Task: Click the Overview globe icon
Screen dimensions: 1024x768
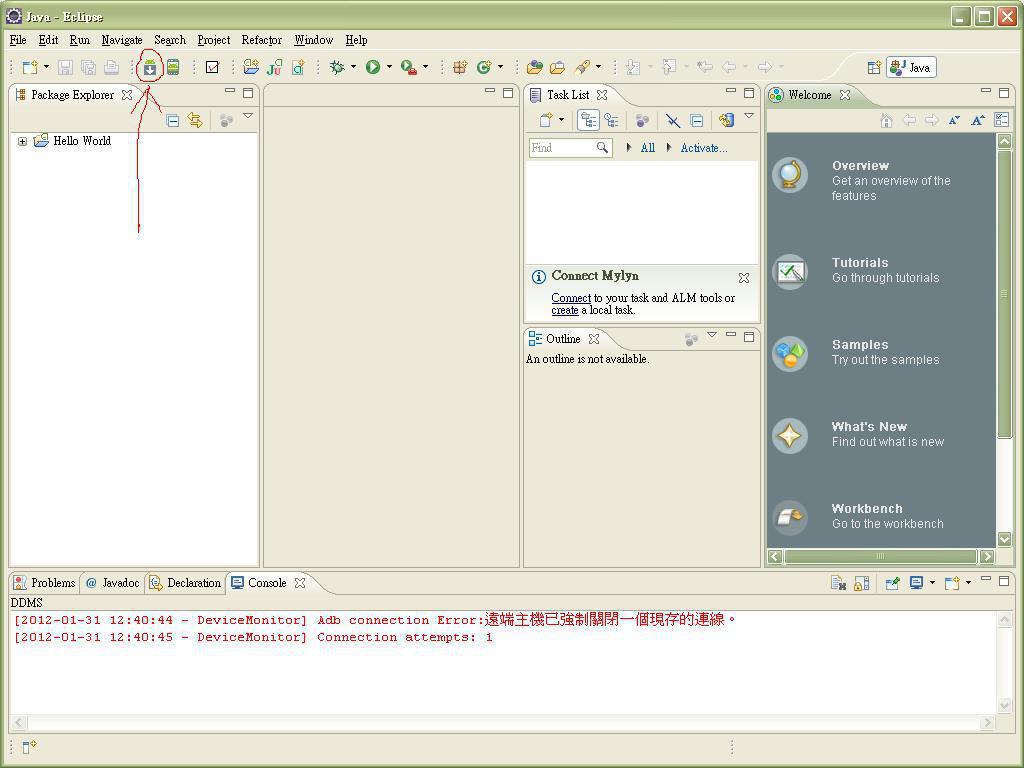Action: click(790, 175)
